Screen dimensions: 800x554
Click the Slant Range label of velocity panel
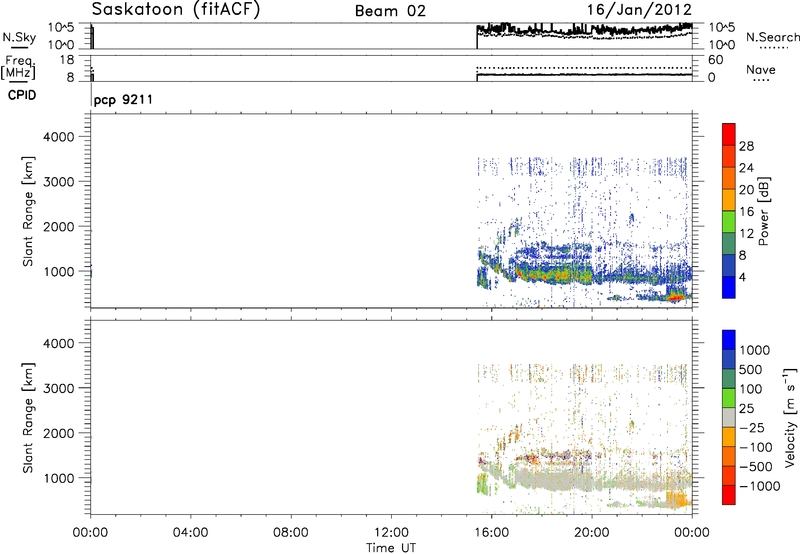tap(28, 417)
